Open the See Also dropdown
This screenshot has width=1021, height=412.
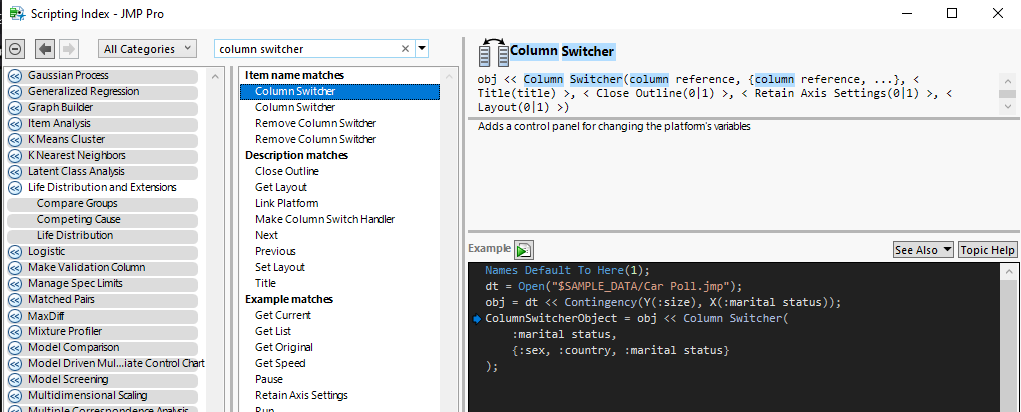923,250
